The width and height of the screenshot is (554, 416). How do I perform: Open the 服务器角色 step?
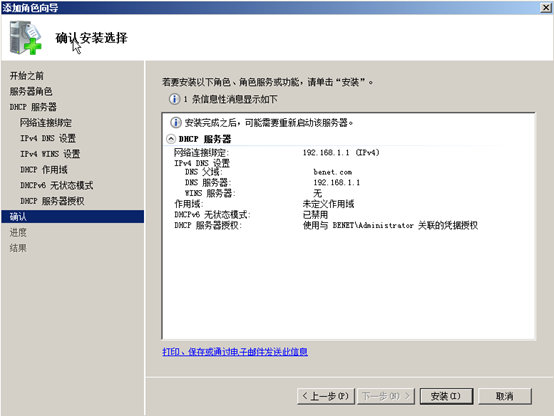(31, 92)
